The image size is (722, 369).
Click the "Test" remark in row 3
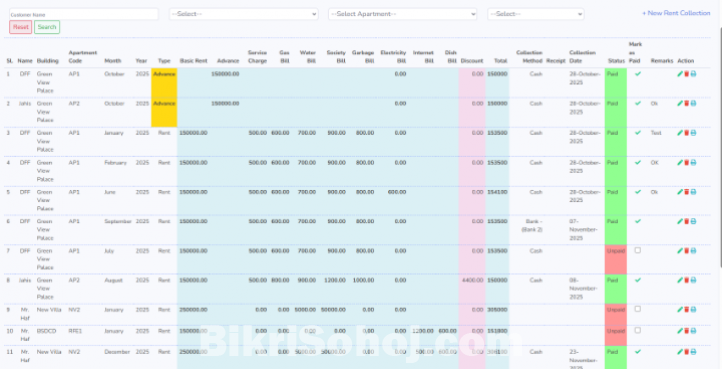pos(656,133)
